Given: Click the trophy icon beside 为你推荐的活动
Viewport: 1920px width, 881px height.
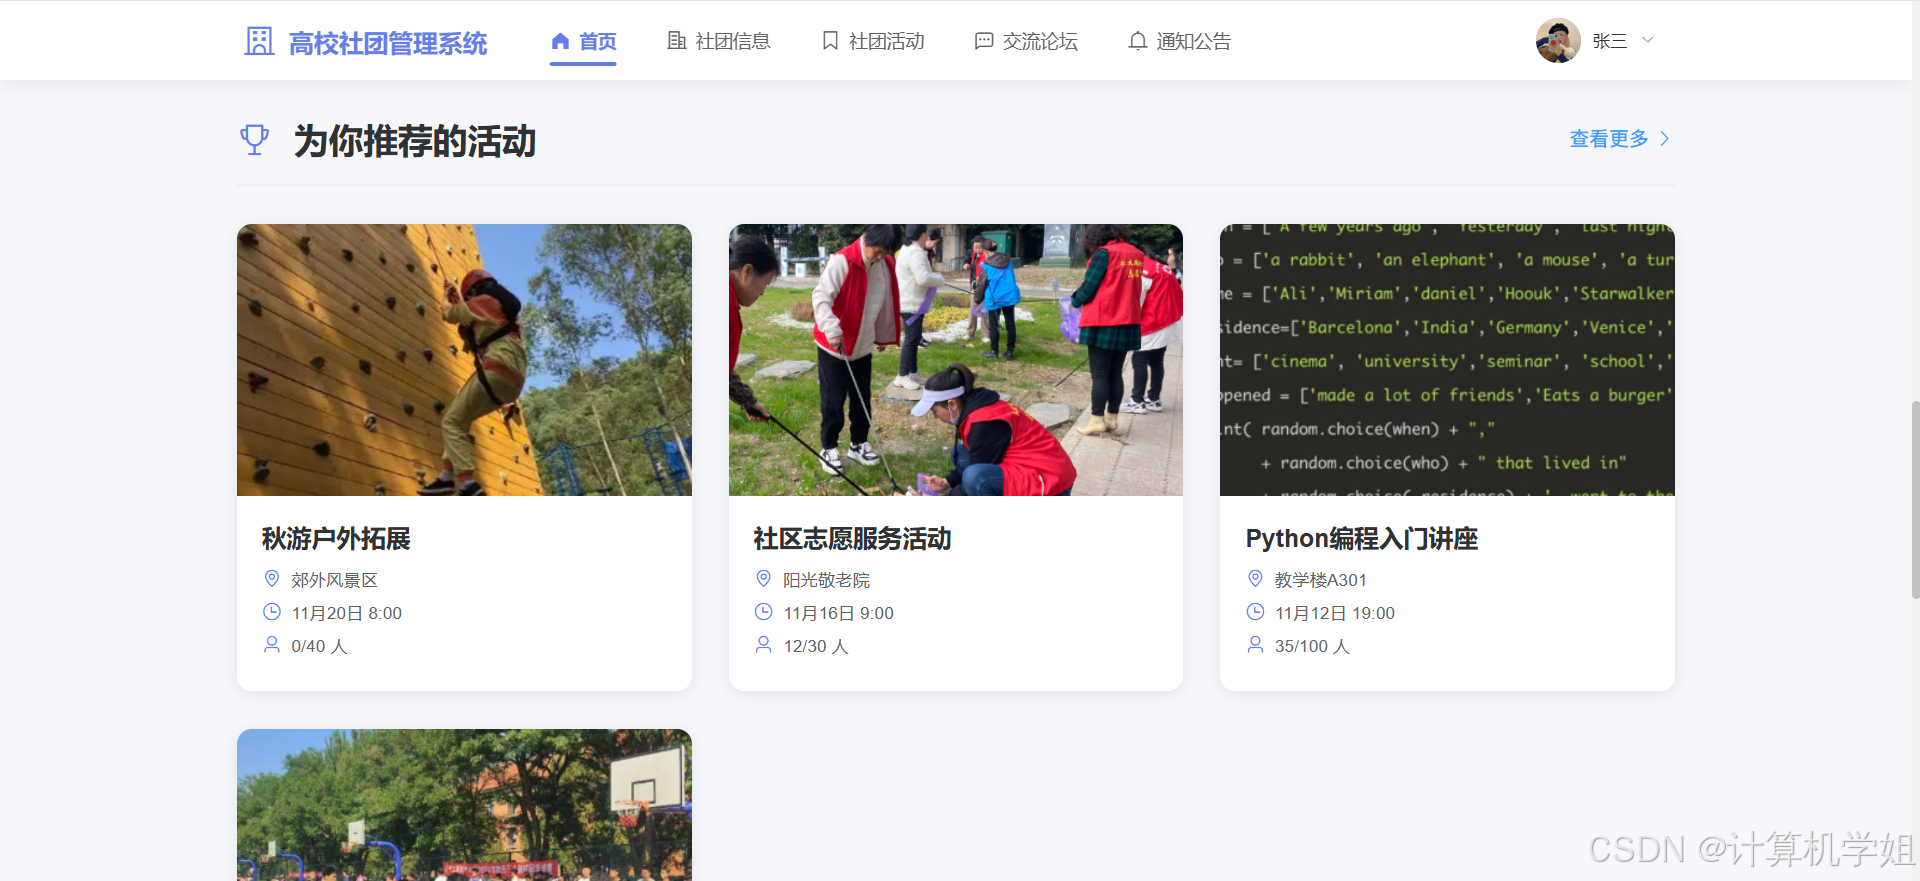Looking at the screenshot, I should [255, 140].
